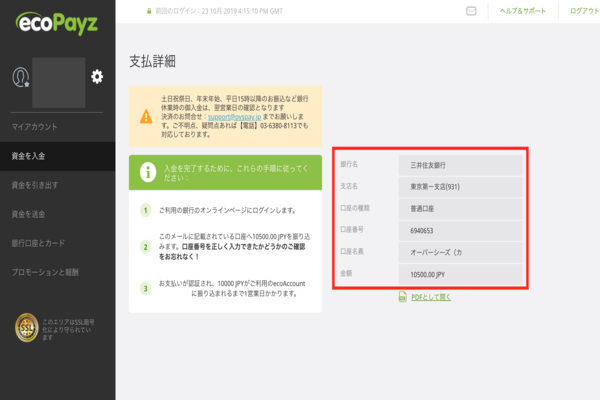This screenshot has height=400, width=600.
Task: Open account settings gear icon
Action: 97,77
